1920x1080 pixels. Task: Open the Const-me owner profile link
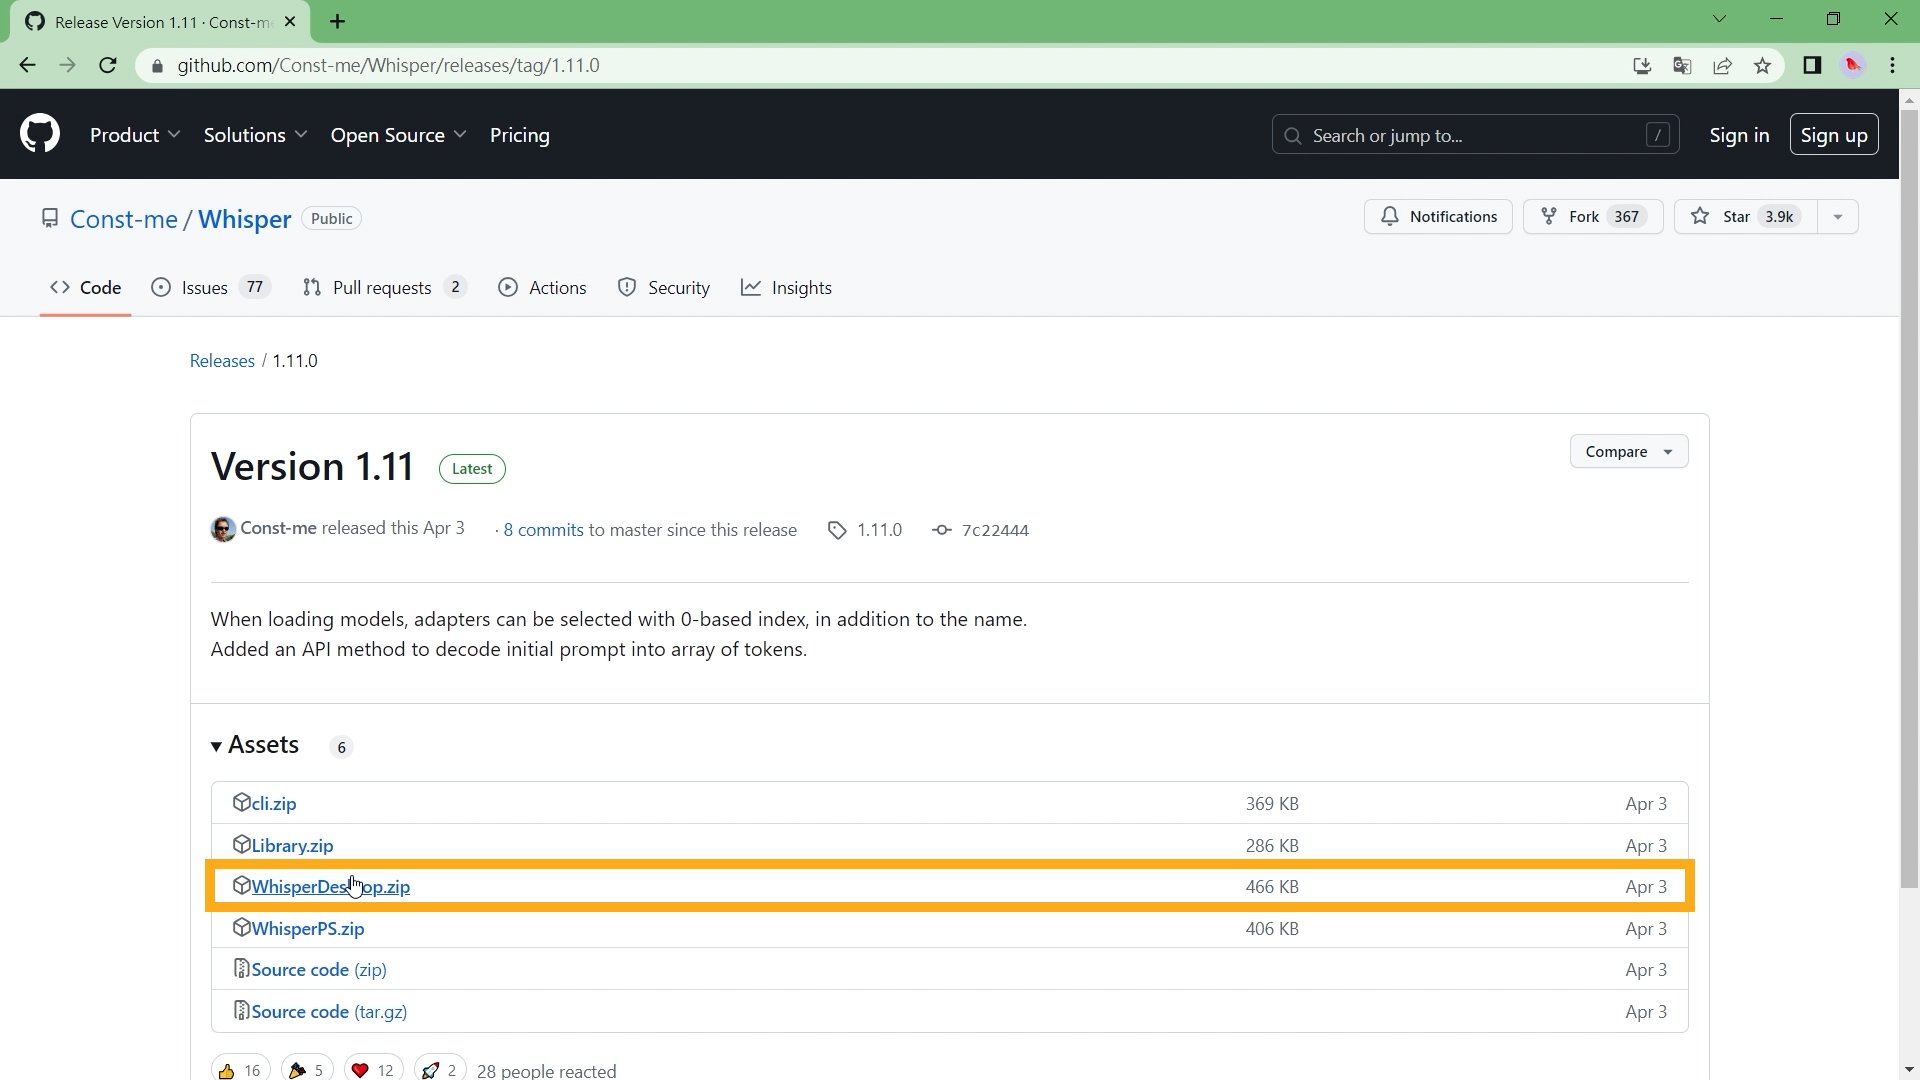click(x=124, y=219)
